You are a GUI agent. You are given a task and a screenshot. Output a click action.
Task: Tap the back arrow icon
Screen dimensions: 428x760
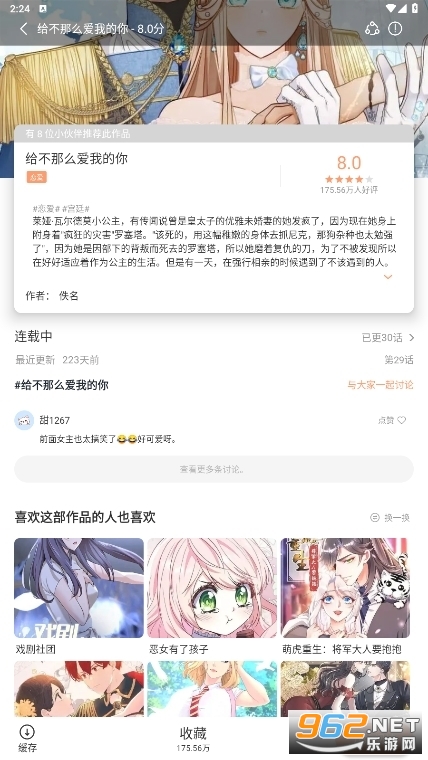tap(23, 29)
